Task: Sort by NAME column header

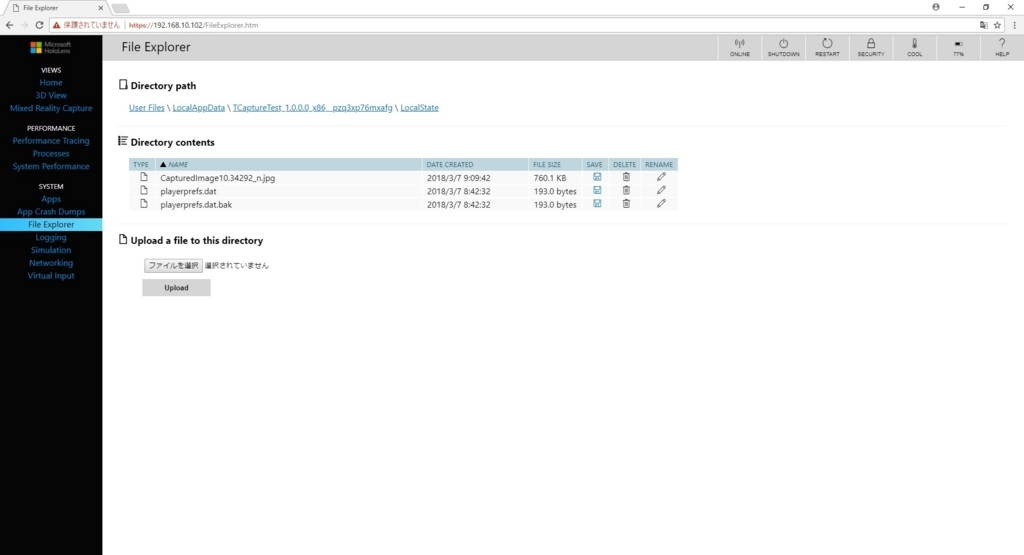Action: pyautogui.click(x=289, y=165)
